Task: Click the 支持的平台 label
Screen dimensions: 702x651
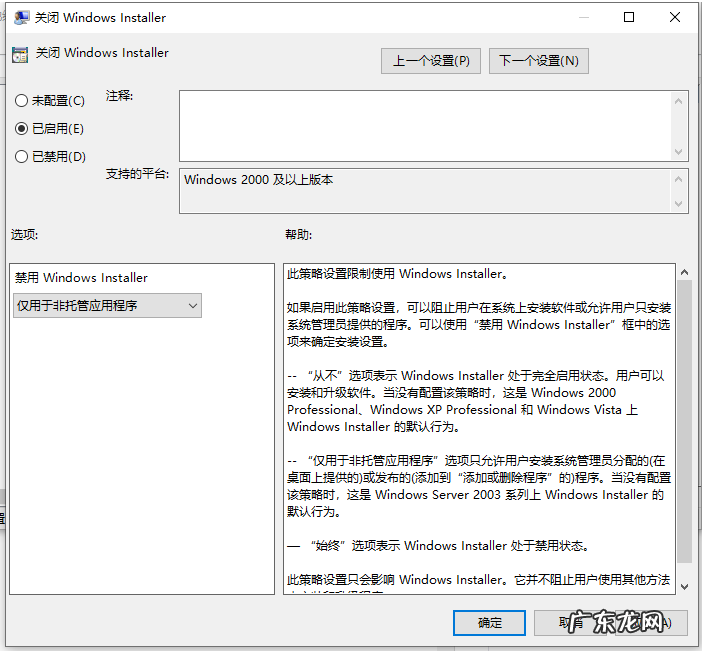Action: click(137, 174)
